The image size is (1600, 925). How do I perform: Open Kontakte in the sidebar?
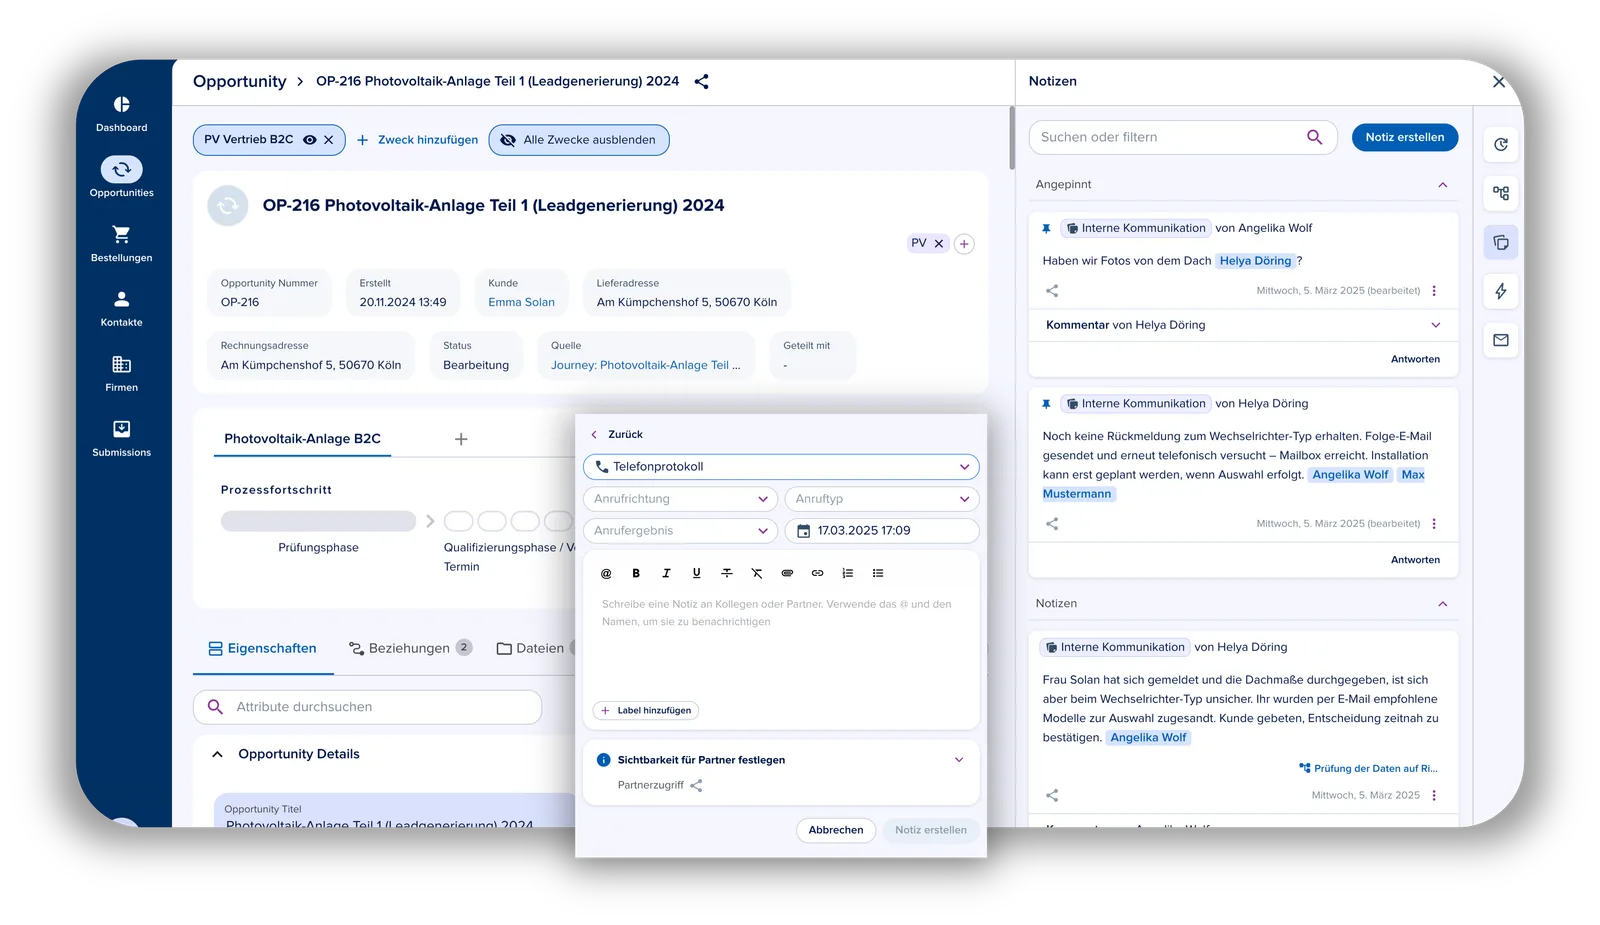pos(121,308)
